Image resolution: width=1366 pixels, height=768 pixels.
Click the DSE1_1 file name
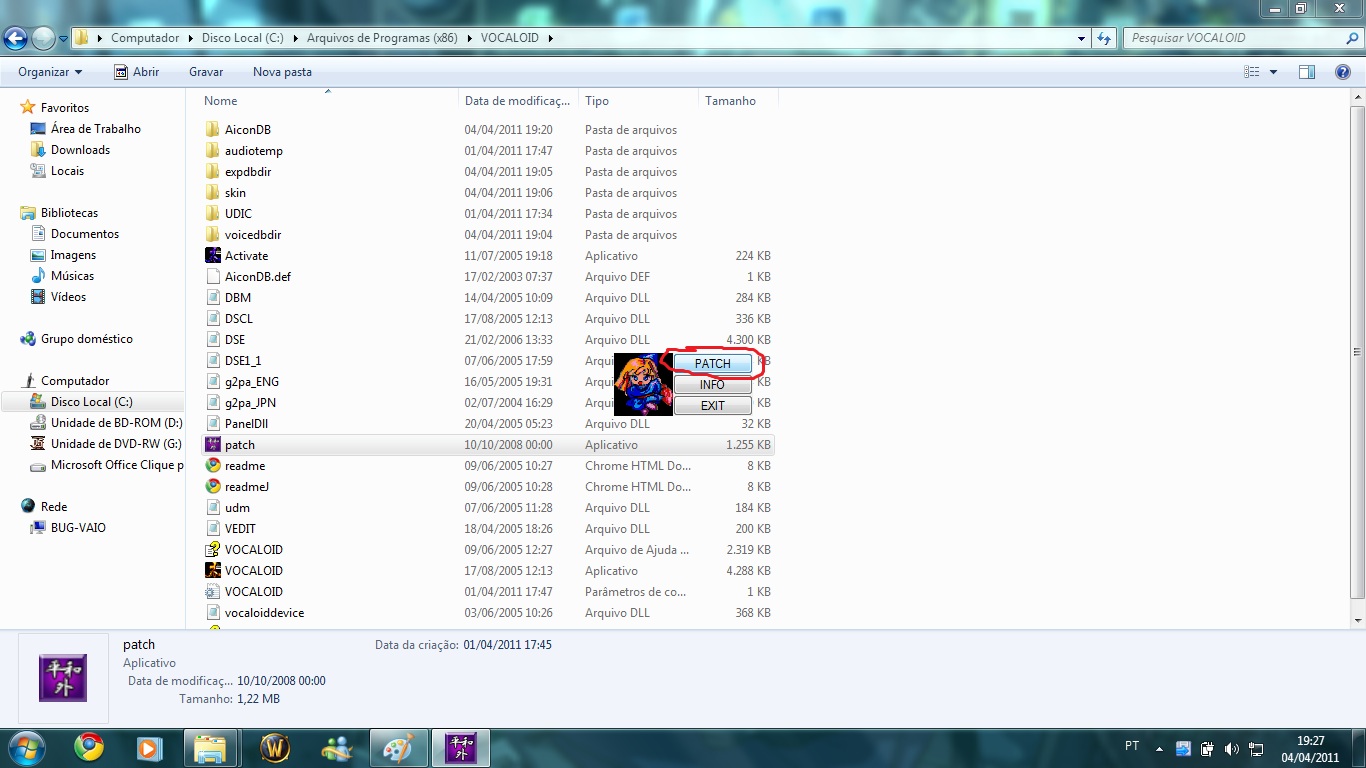[243, 360]
